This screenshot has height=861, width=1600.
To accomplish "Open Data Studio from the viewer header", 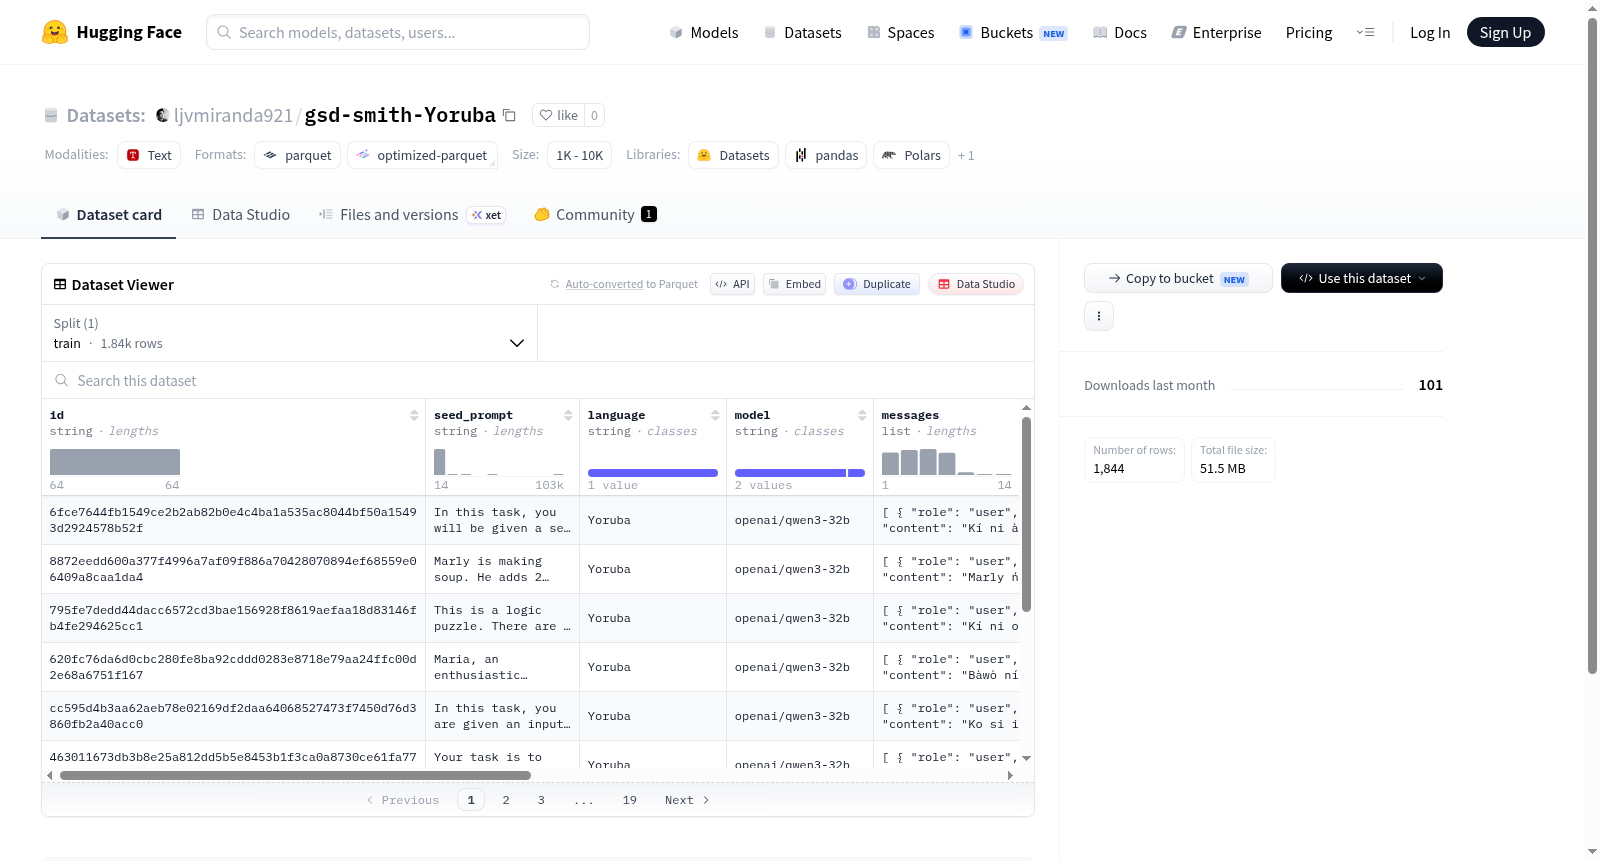I will (976, 284).
